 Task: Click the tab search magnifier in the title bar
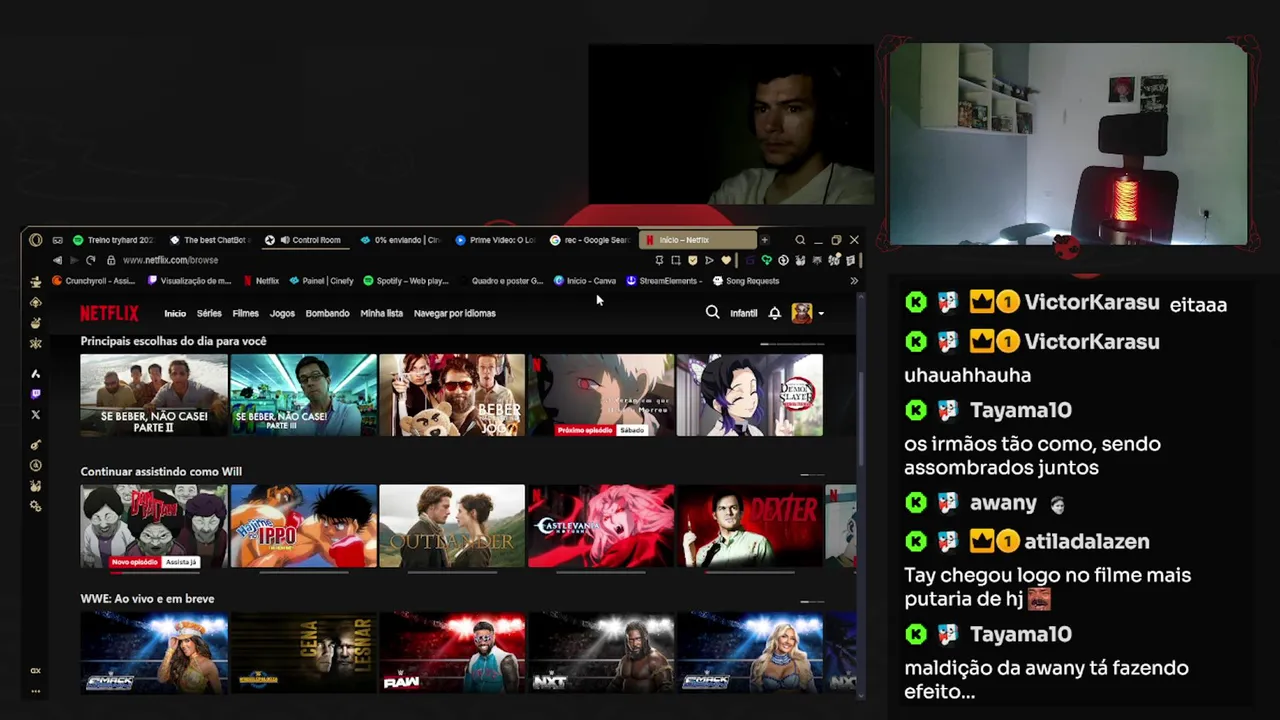point(800,240)
